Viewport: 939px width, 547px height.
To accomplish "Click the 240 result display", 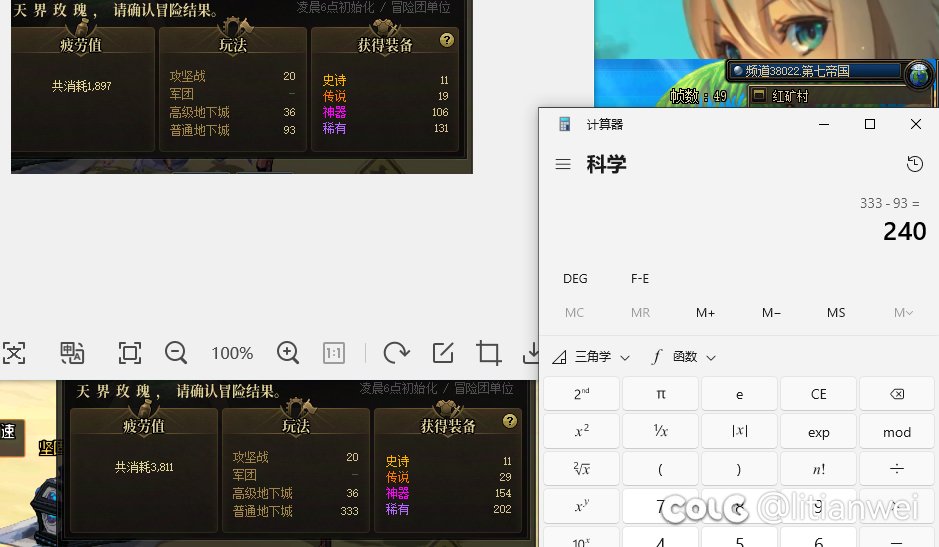I will [x=904, y=231].
